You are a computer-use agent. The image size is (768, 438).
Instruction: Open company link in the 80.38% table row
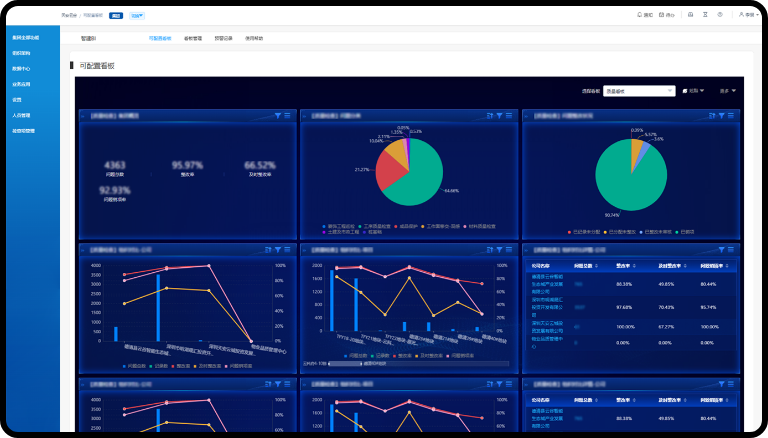coord(548,284)
